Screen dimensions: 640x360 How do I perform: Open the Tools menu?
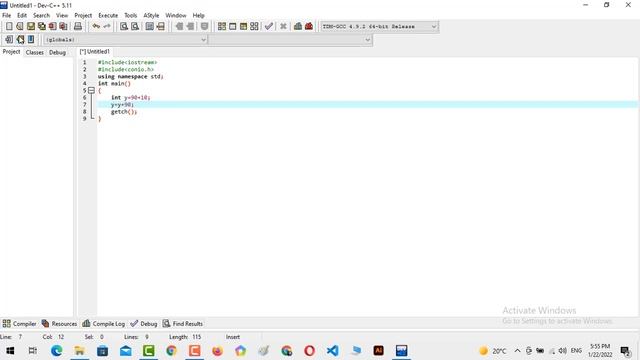point(131,16)
